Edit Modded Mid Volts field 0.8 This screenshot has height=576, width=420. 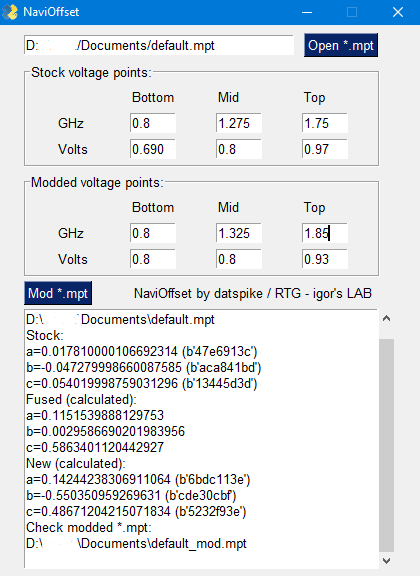(x=238, y=259)
